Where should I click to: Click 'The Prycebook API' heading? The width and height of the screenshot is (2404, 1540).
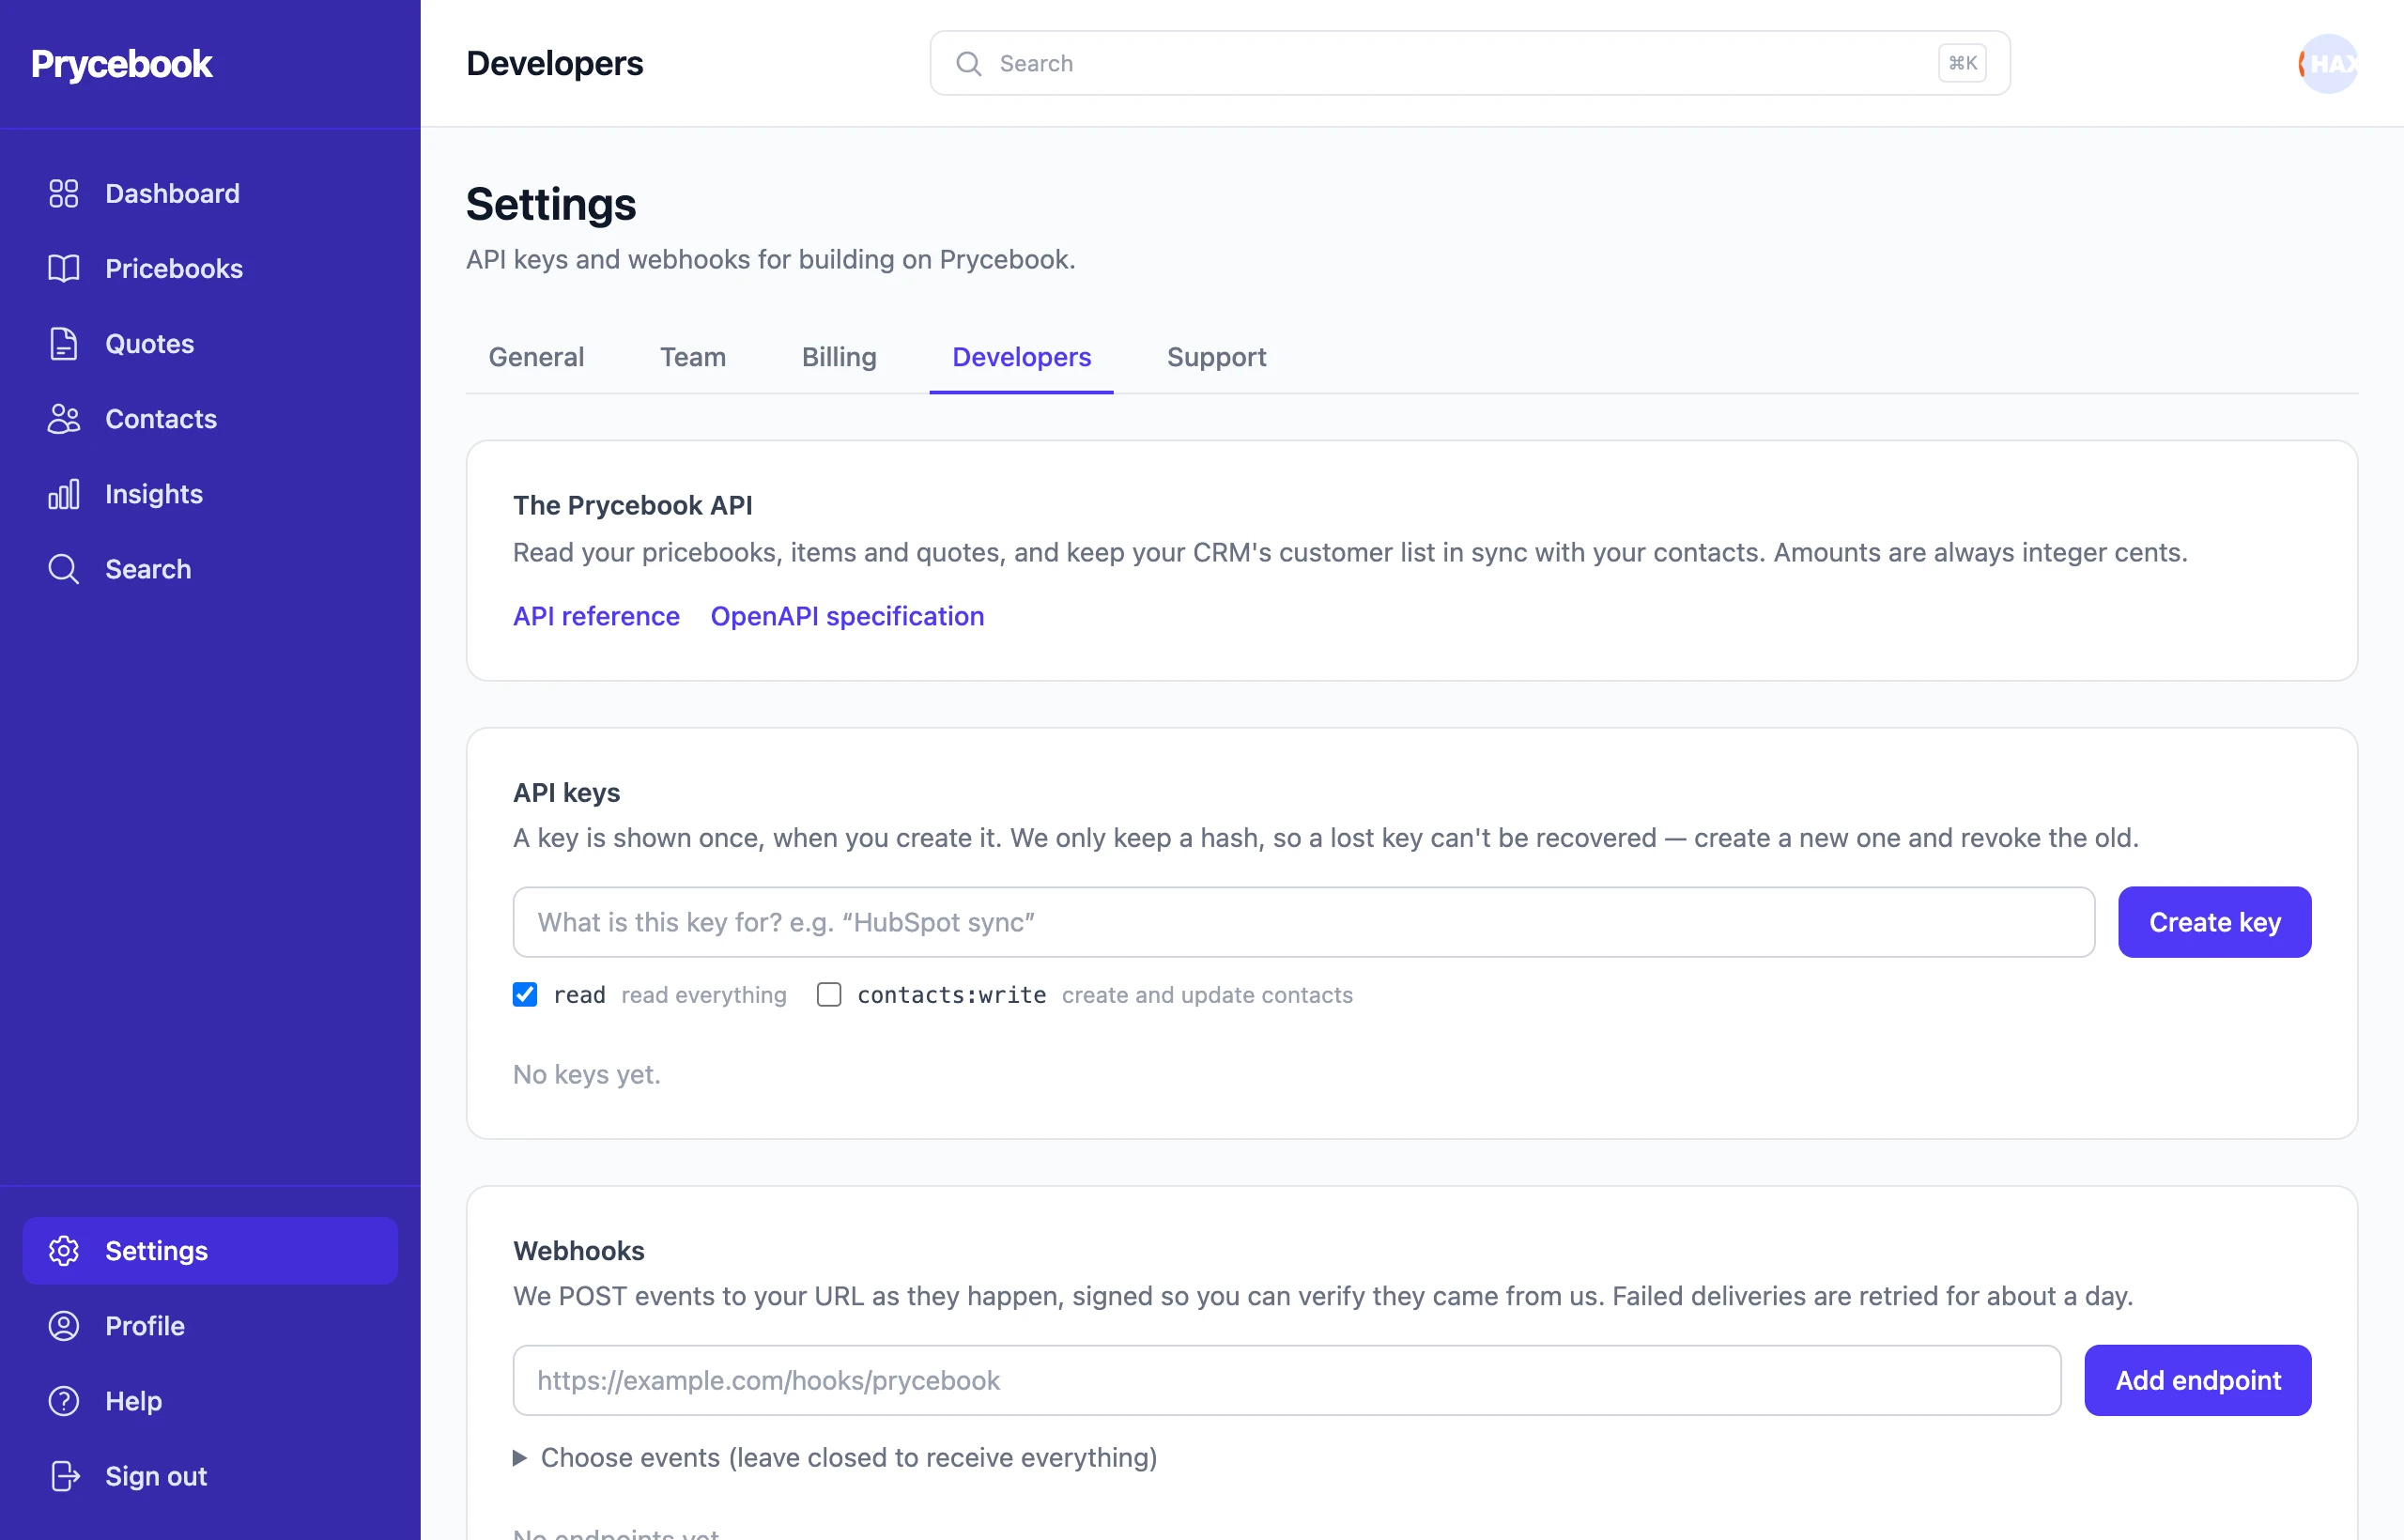pos(633,505)
